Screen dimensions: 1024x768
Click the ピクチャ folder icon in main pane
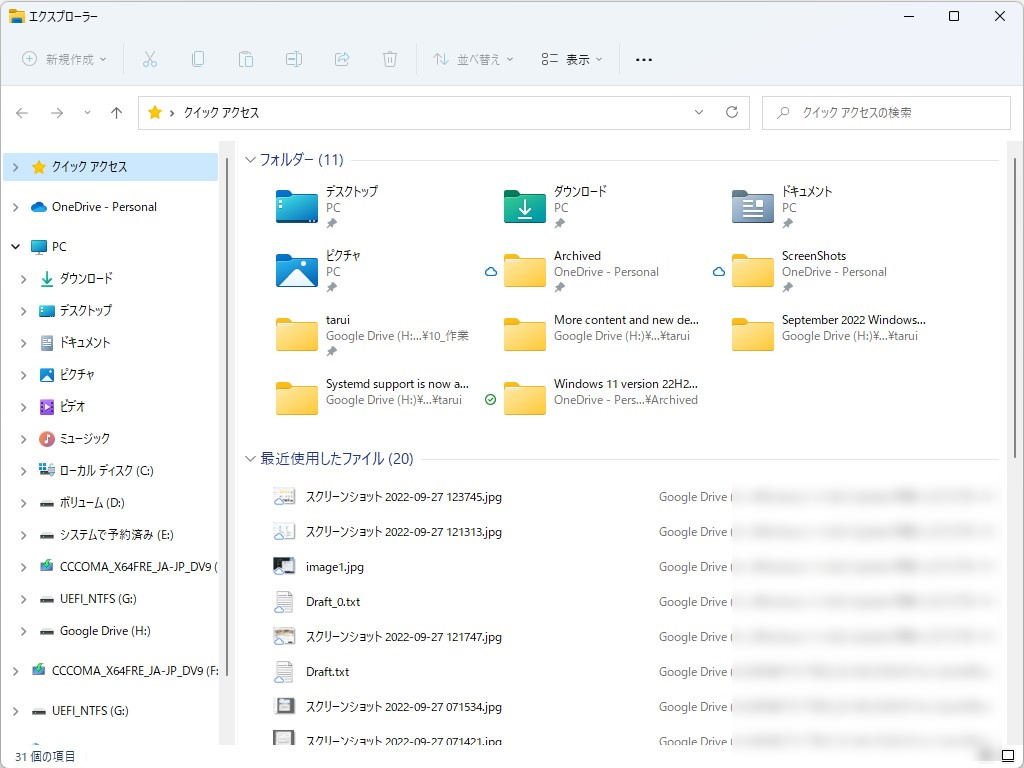pyautogui.click(x=296, y=270)
